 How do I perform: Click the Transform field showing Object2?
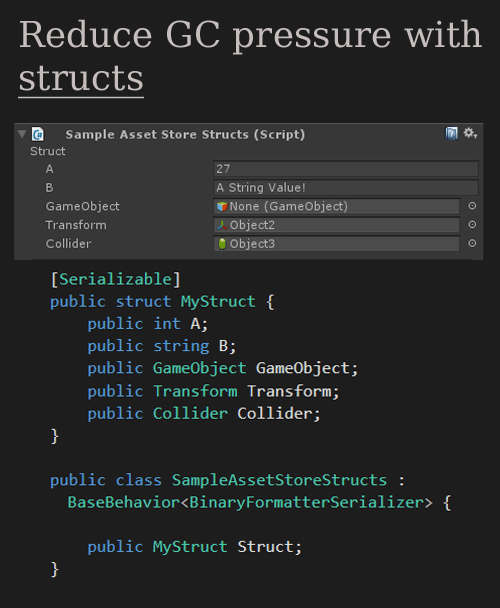point(336,225)
